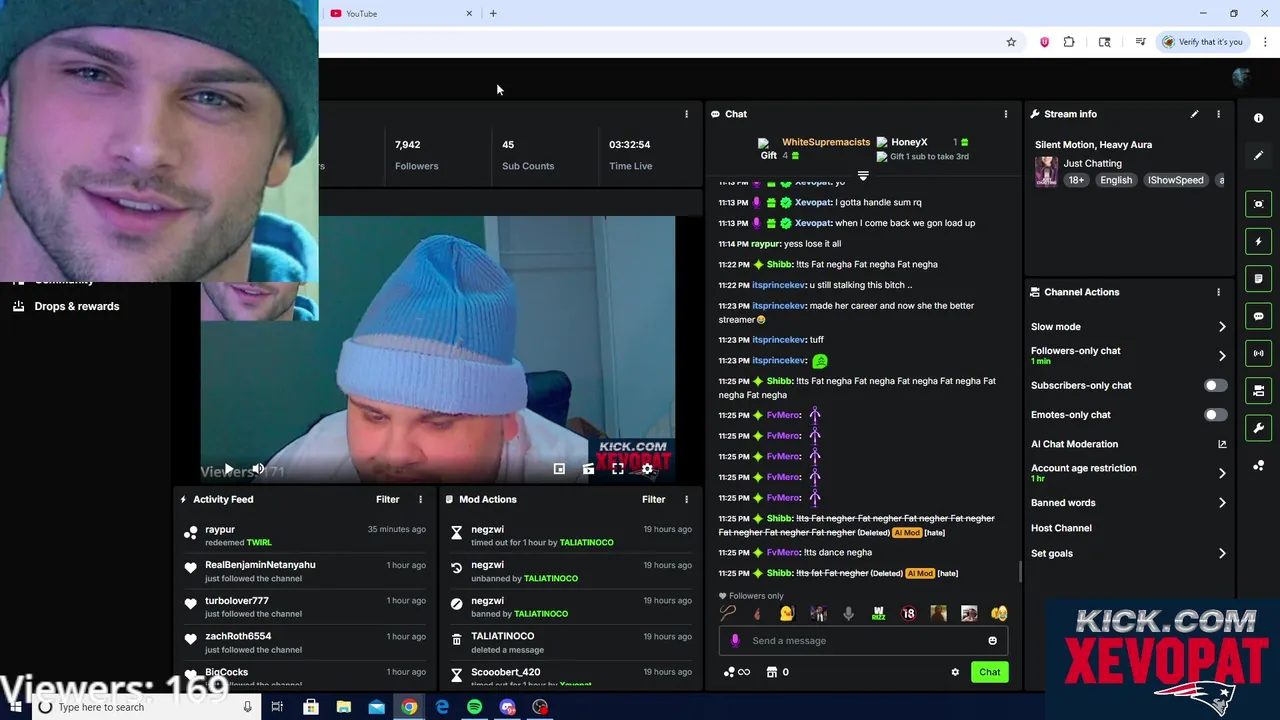The image size is (1280, 720).
Task: Click Verify that it's you profile button
Action: coord(1202,42)
